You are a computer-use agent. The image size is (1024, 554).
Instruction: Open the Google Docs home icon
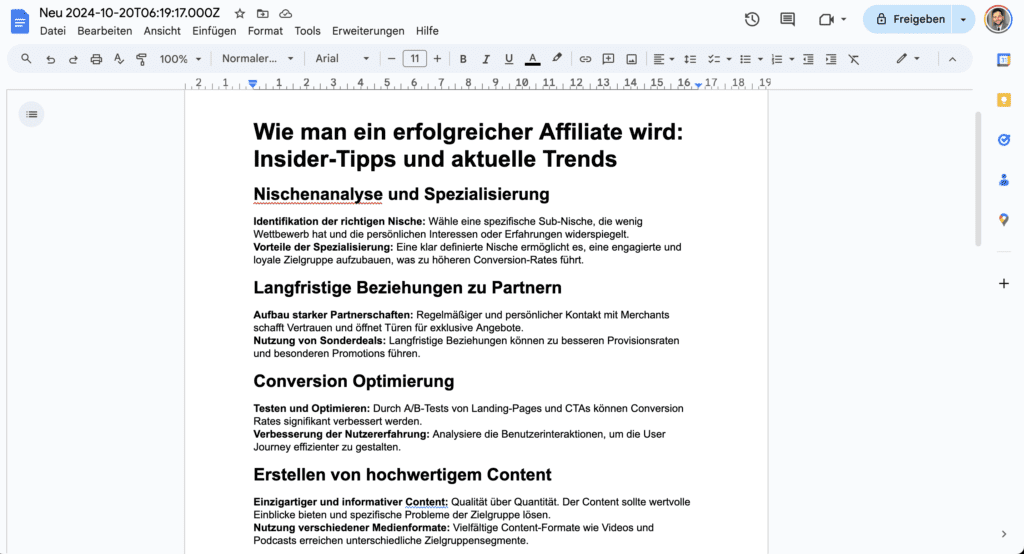pyautogui.click(x=20, y=22)
